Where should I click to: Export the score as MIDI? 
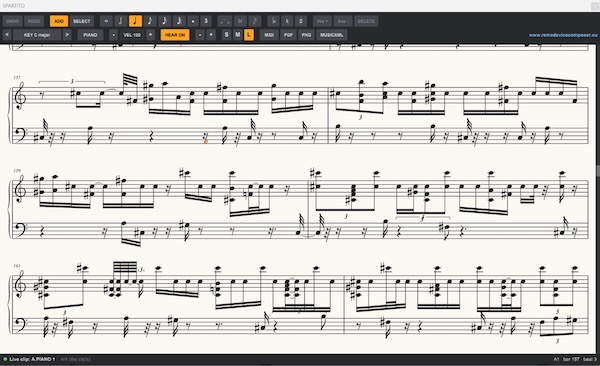pyautogui.click(x=269, y=35)
